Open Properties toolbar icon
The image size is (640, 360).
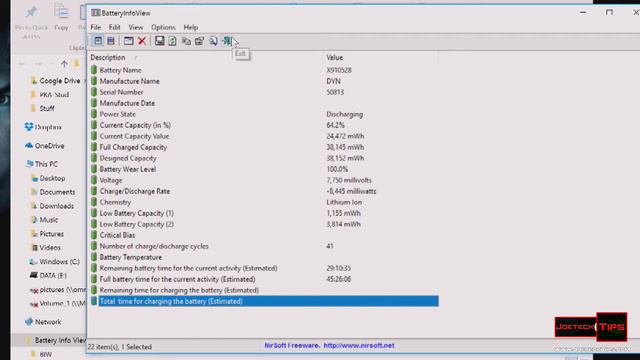[x=199, y=40]
